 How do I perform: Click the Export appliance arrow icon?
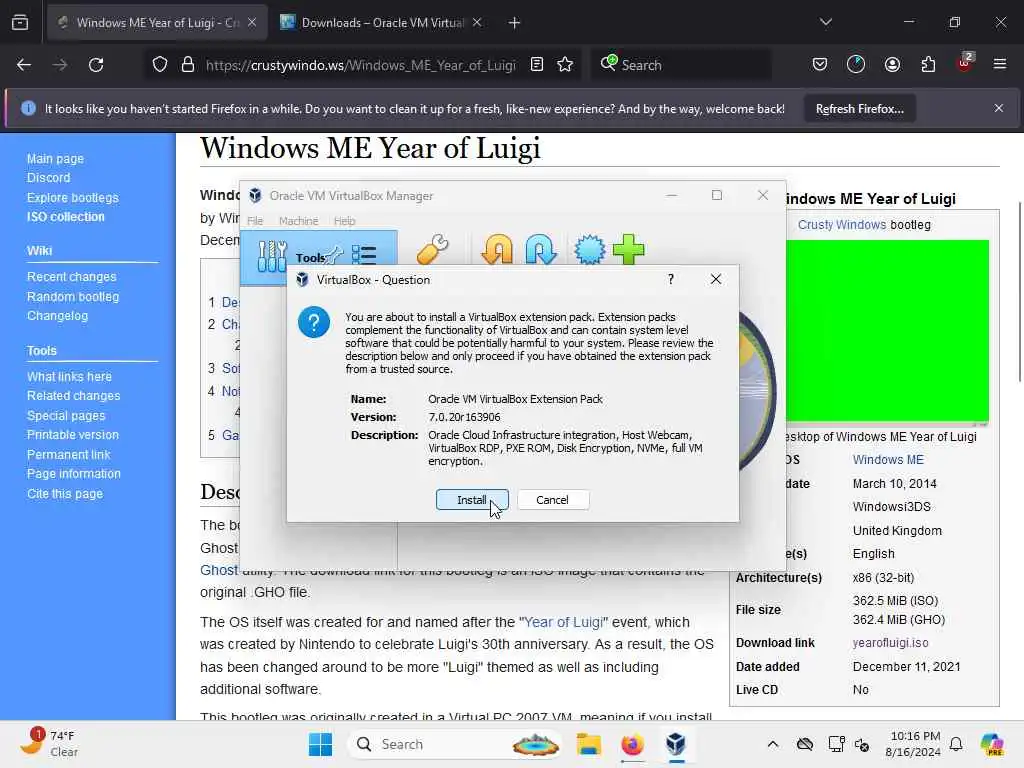(541, 249)
